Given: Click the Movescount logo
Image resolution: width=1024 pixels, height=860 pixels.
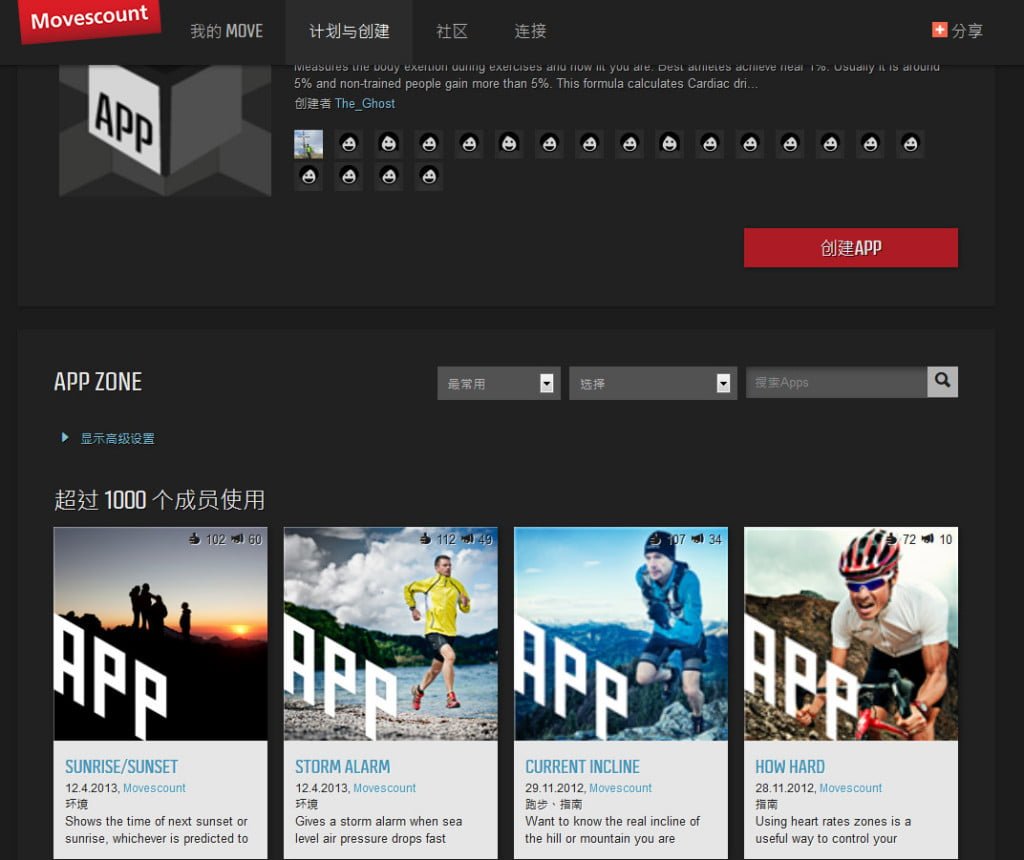Looking at the screenshot, I should 89,19.
